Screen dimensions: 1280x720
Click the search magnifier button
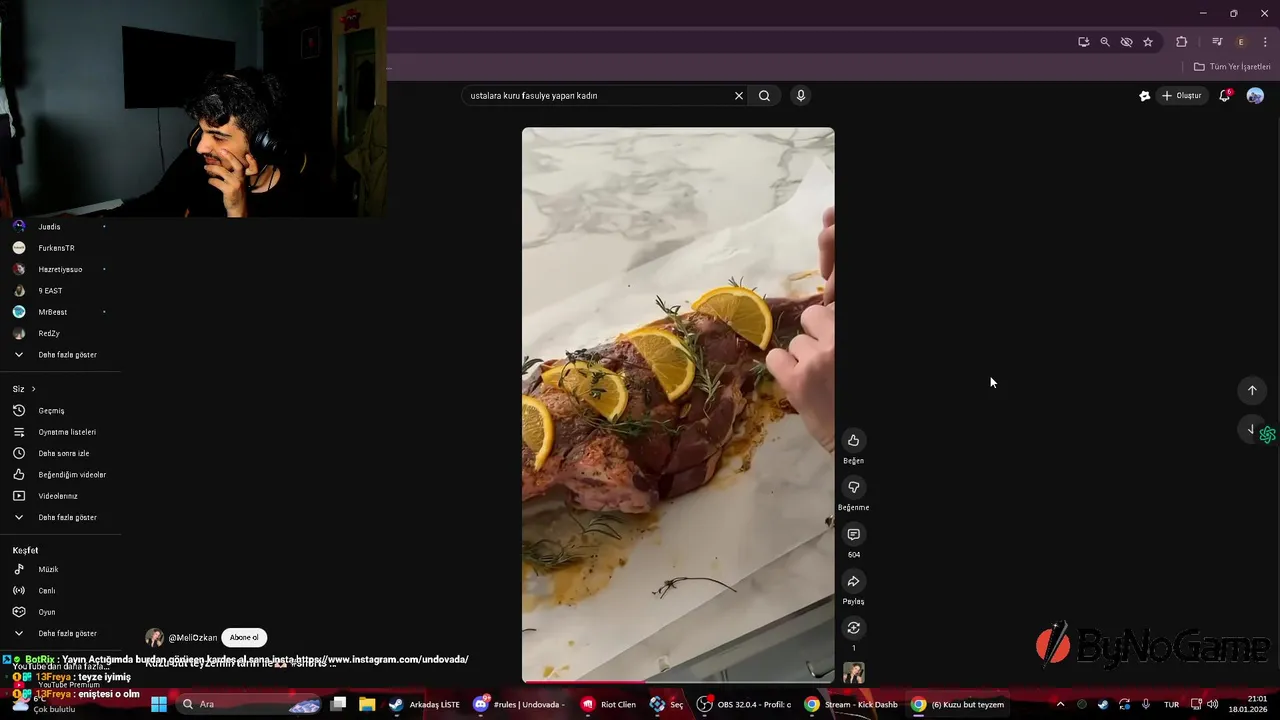click(764, 96)
